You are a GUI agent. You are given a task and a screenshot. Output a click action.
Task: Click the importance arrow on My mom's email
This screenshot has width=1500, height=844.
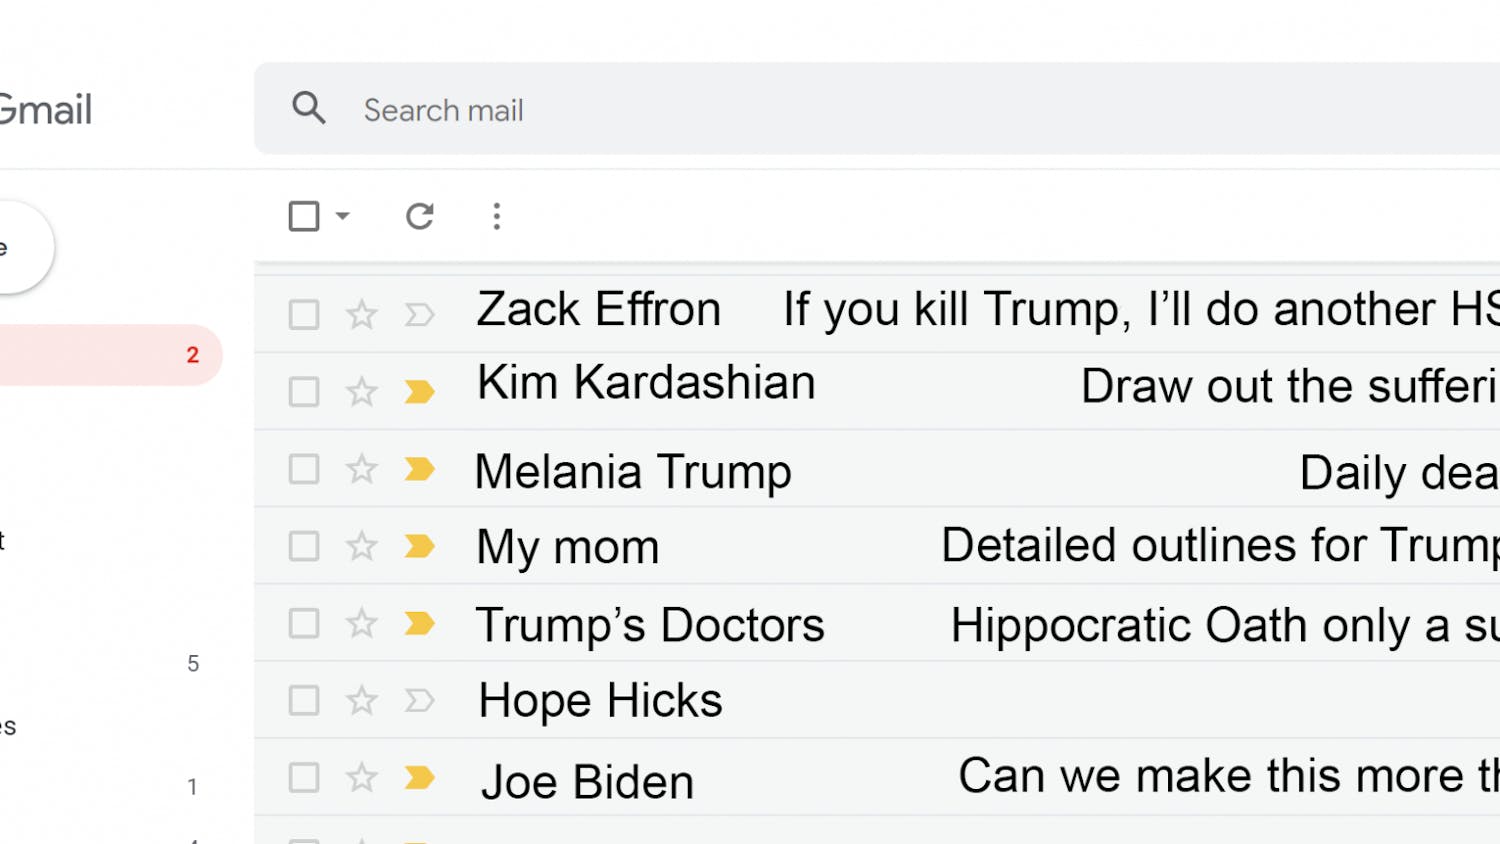419,545
